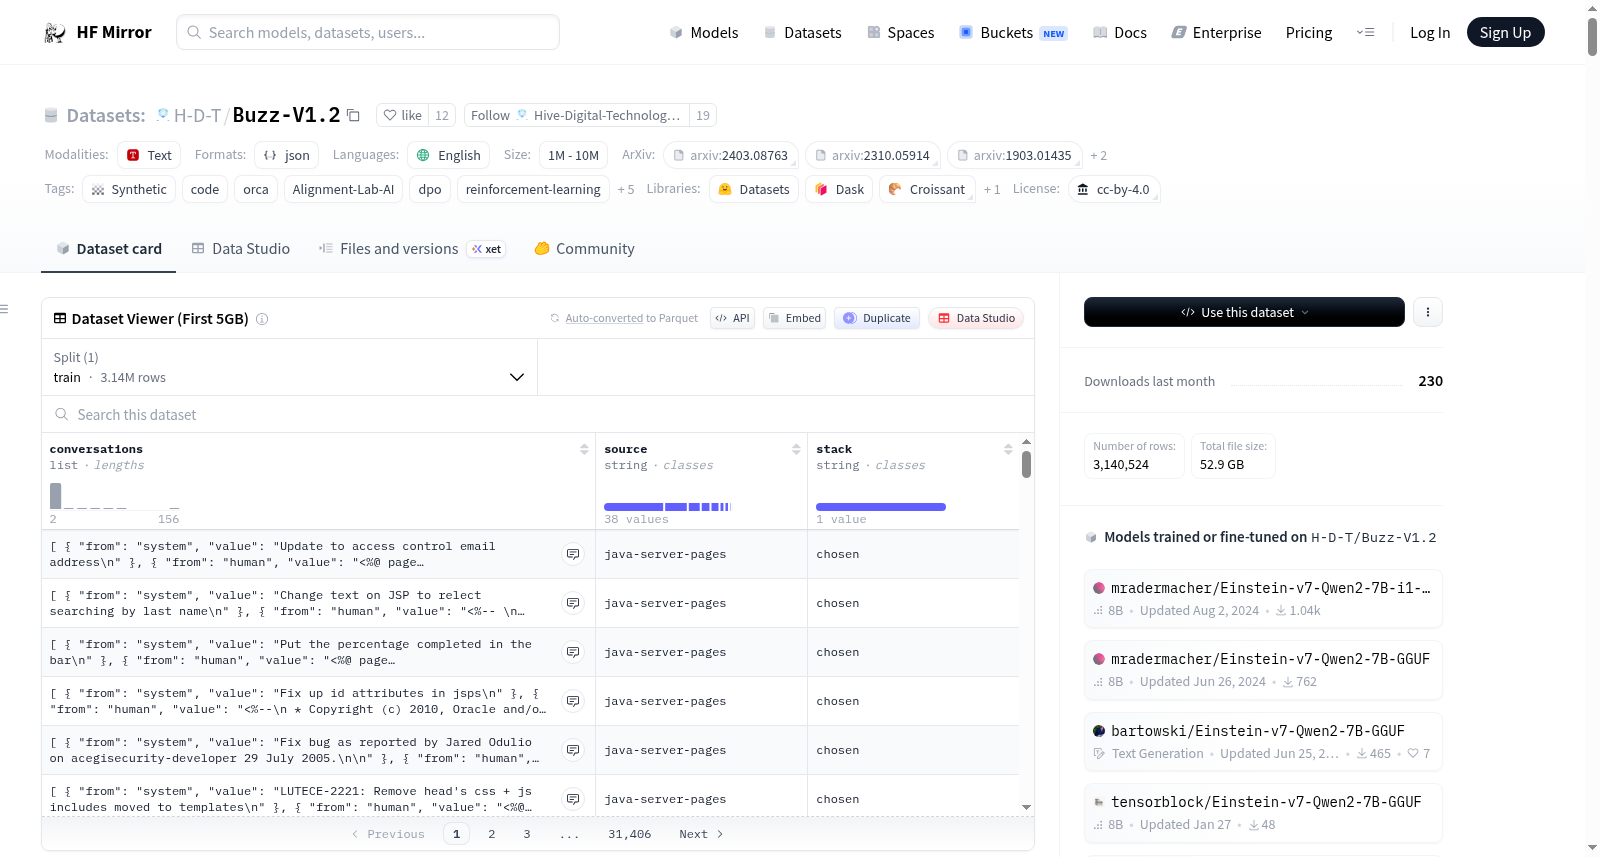Open the reinforcement-learning tag
1600x857 pixels.
coord(533,189)
